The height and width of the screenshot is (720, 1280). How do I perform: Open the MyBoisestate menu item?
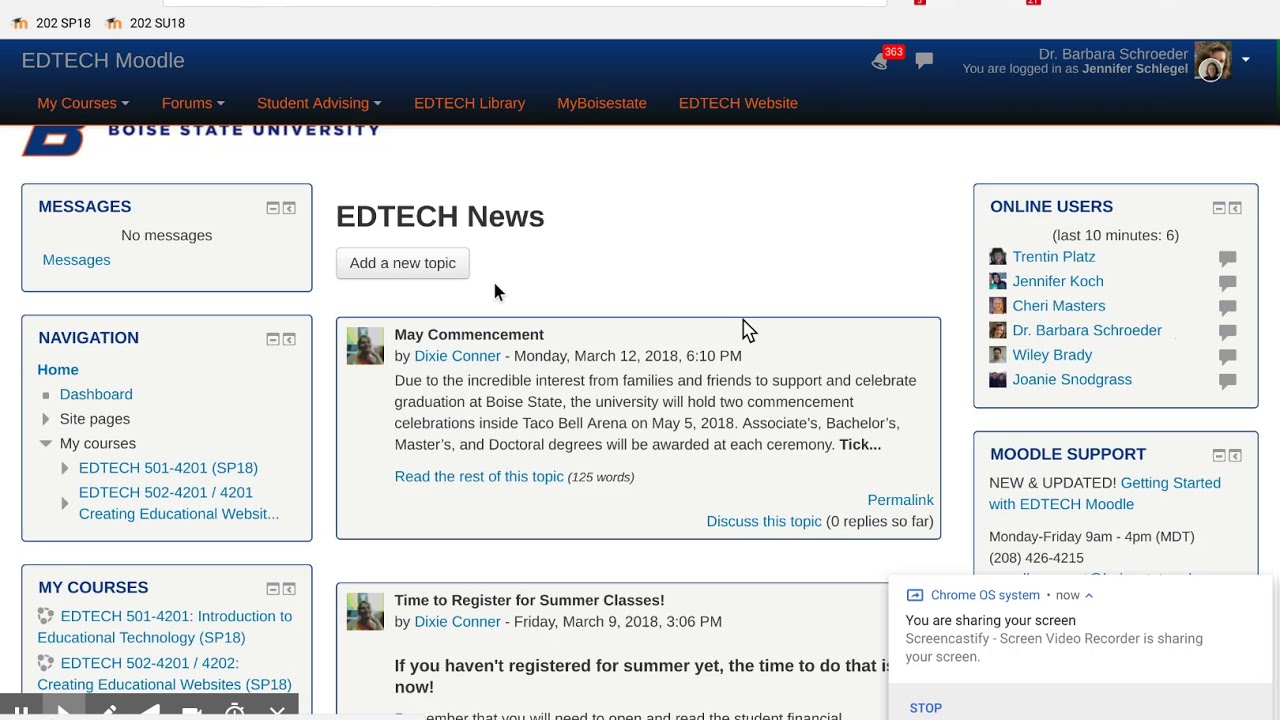click(x=602, y=103)
